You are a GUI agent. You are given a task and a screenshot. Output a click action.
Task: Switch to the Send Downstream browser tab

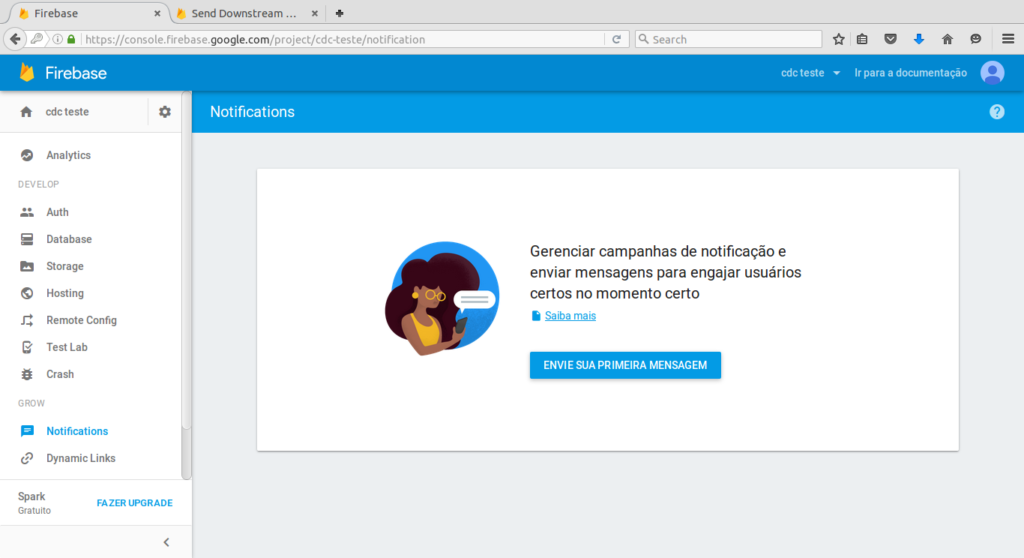(x=247, y=13)
